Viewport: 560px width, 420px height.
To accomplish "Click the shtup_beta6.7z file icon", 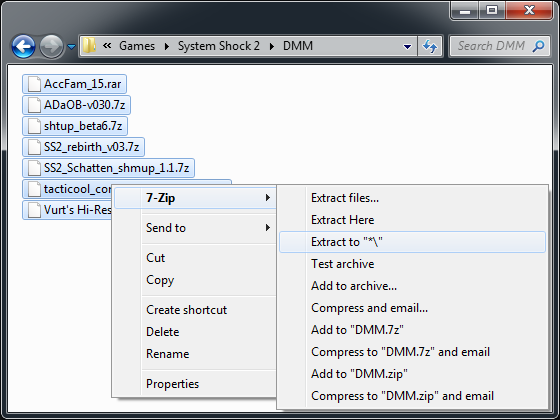I will point(34,126).
